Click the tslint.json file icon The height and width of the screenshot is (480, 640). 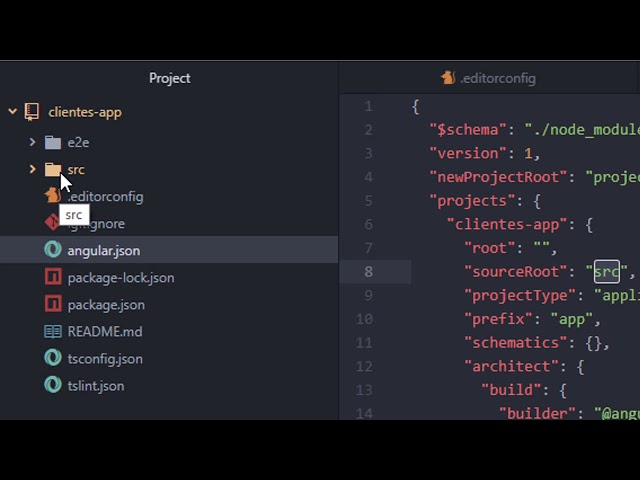(53, 385)
